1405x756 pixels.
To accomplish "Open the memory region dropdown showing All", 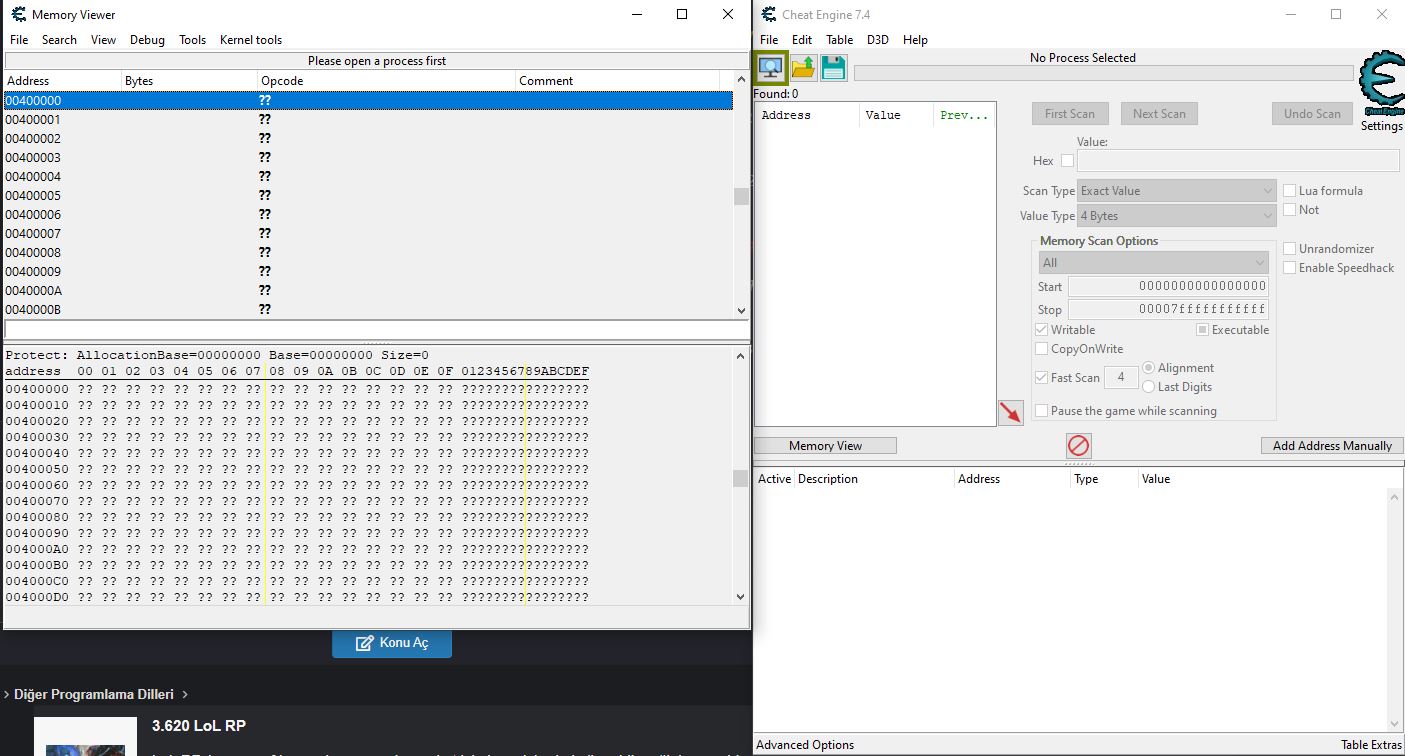I will [x=1154, y=263].
